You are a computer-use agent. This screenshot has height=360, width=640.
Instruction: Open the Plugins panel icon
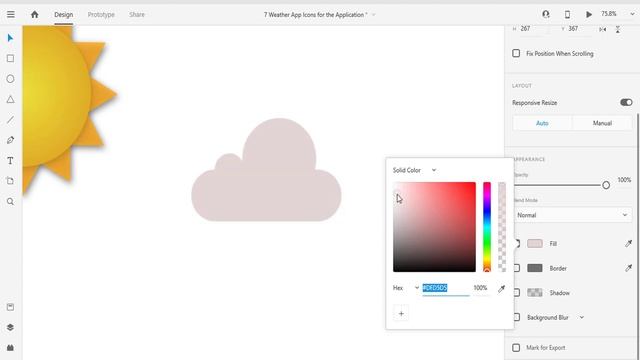10,348
